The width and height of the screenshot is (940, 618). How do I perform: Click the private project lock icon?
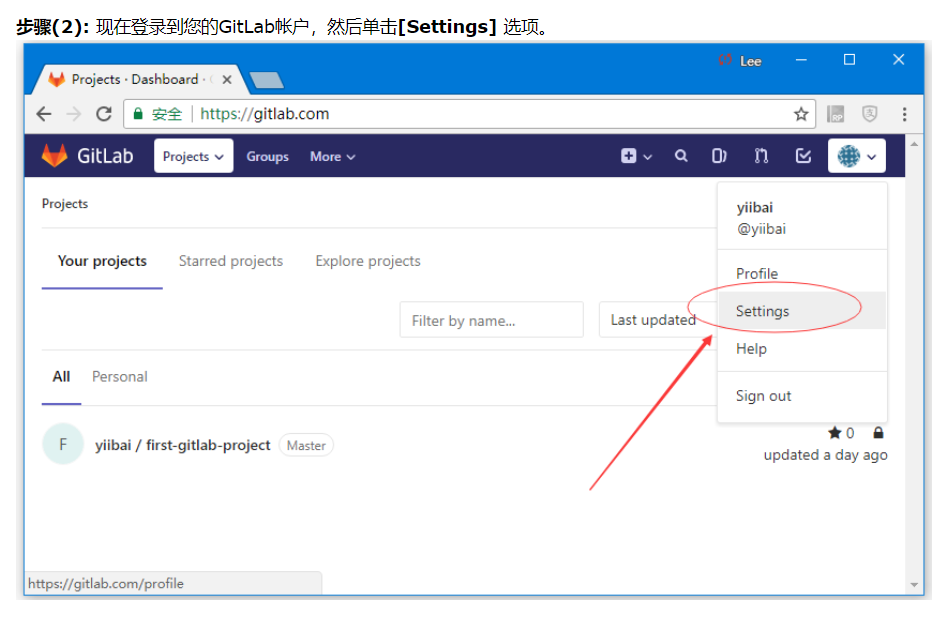878,432
